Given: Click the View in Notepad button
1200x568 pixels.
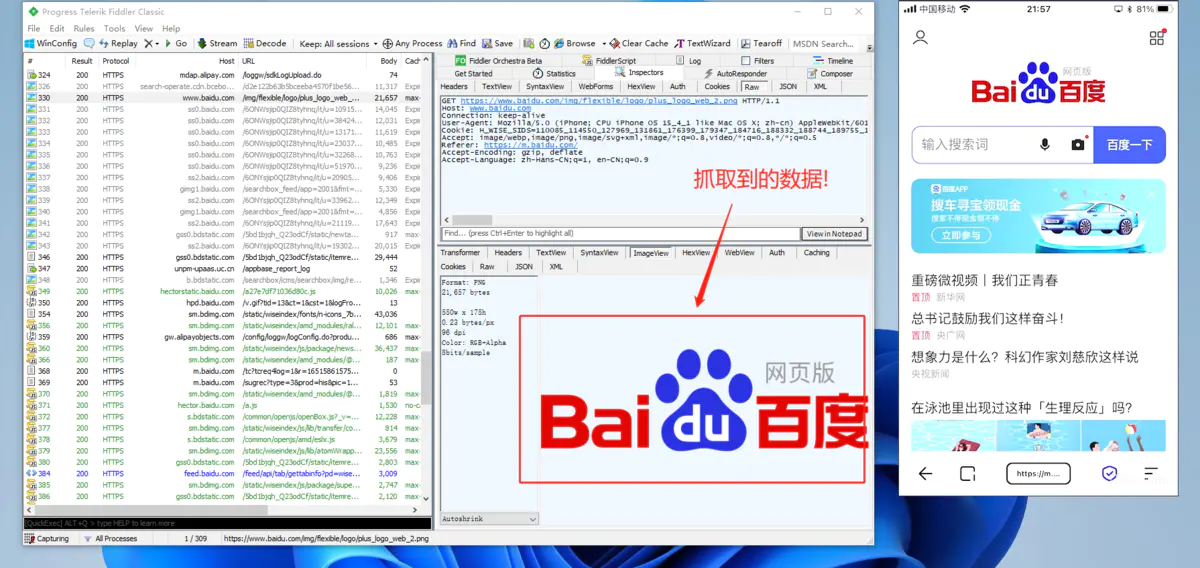Looking at the screenshot, I should click(x=833, y=234).
